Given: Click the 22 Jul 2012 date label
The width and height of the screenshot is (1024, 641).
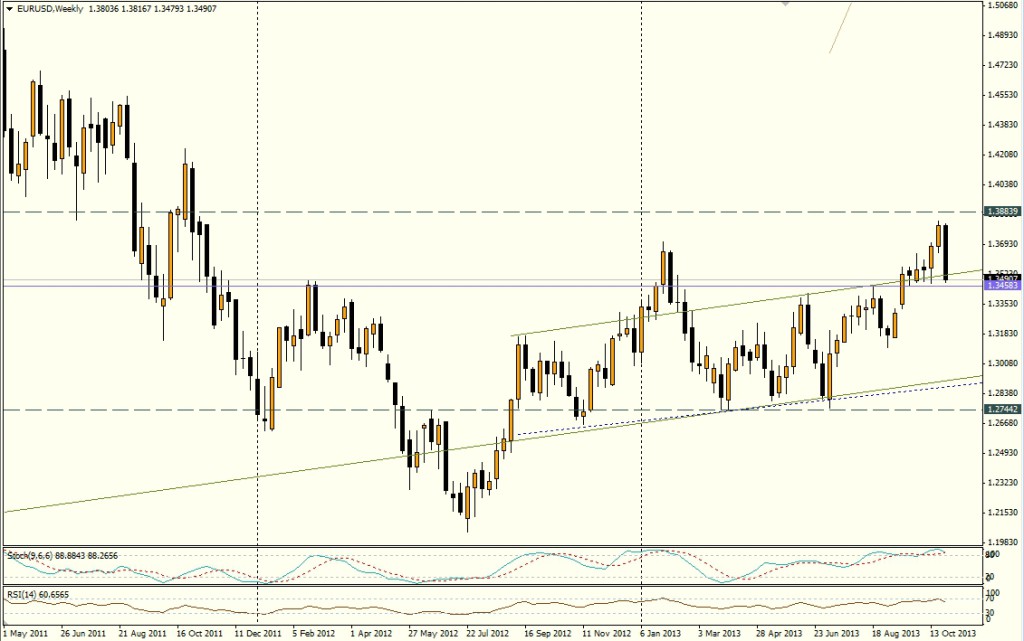Looking at the screenshot, I should (489, 633).
